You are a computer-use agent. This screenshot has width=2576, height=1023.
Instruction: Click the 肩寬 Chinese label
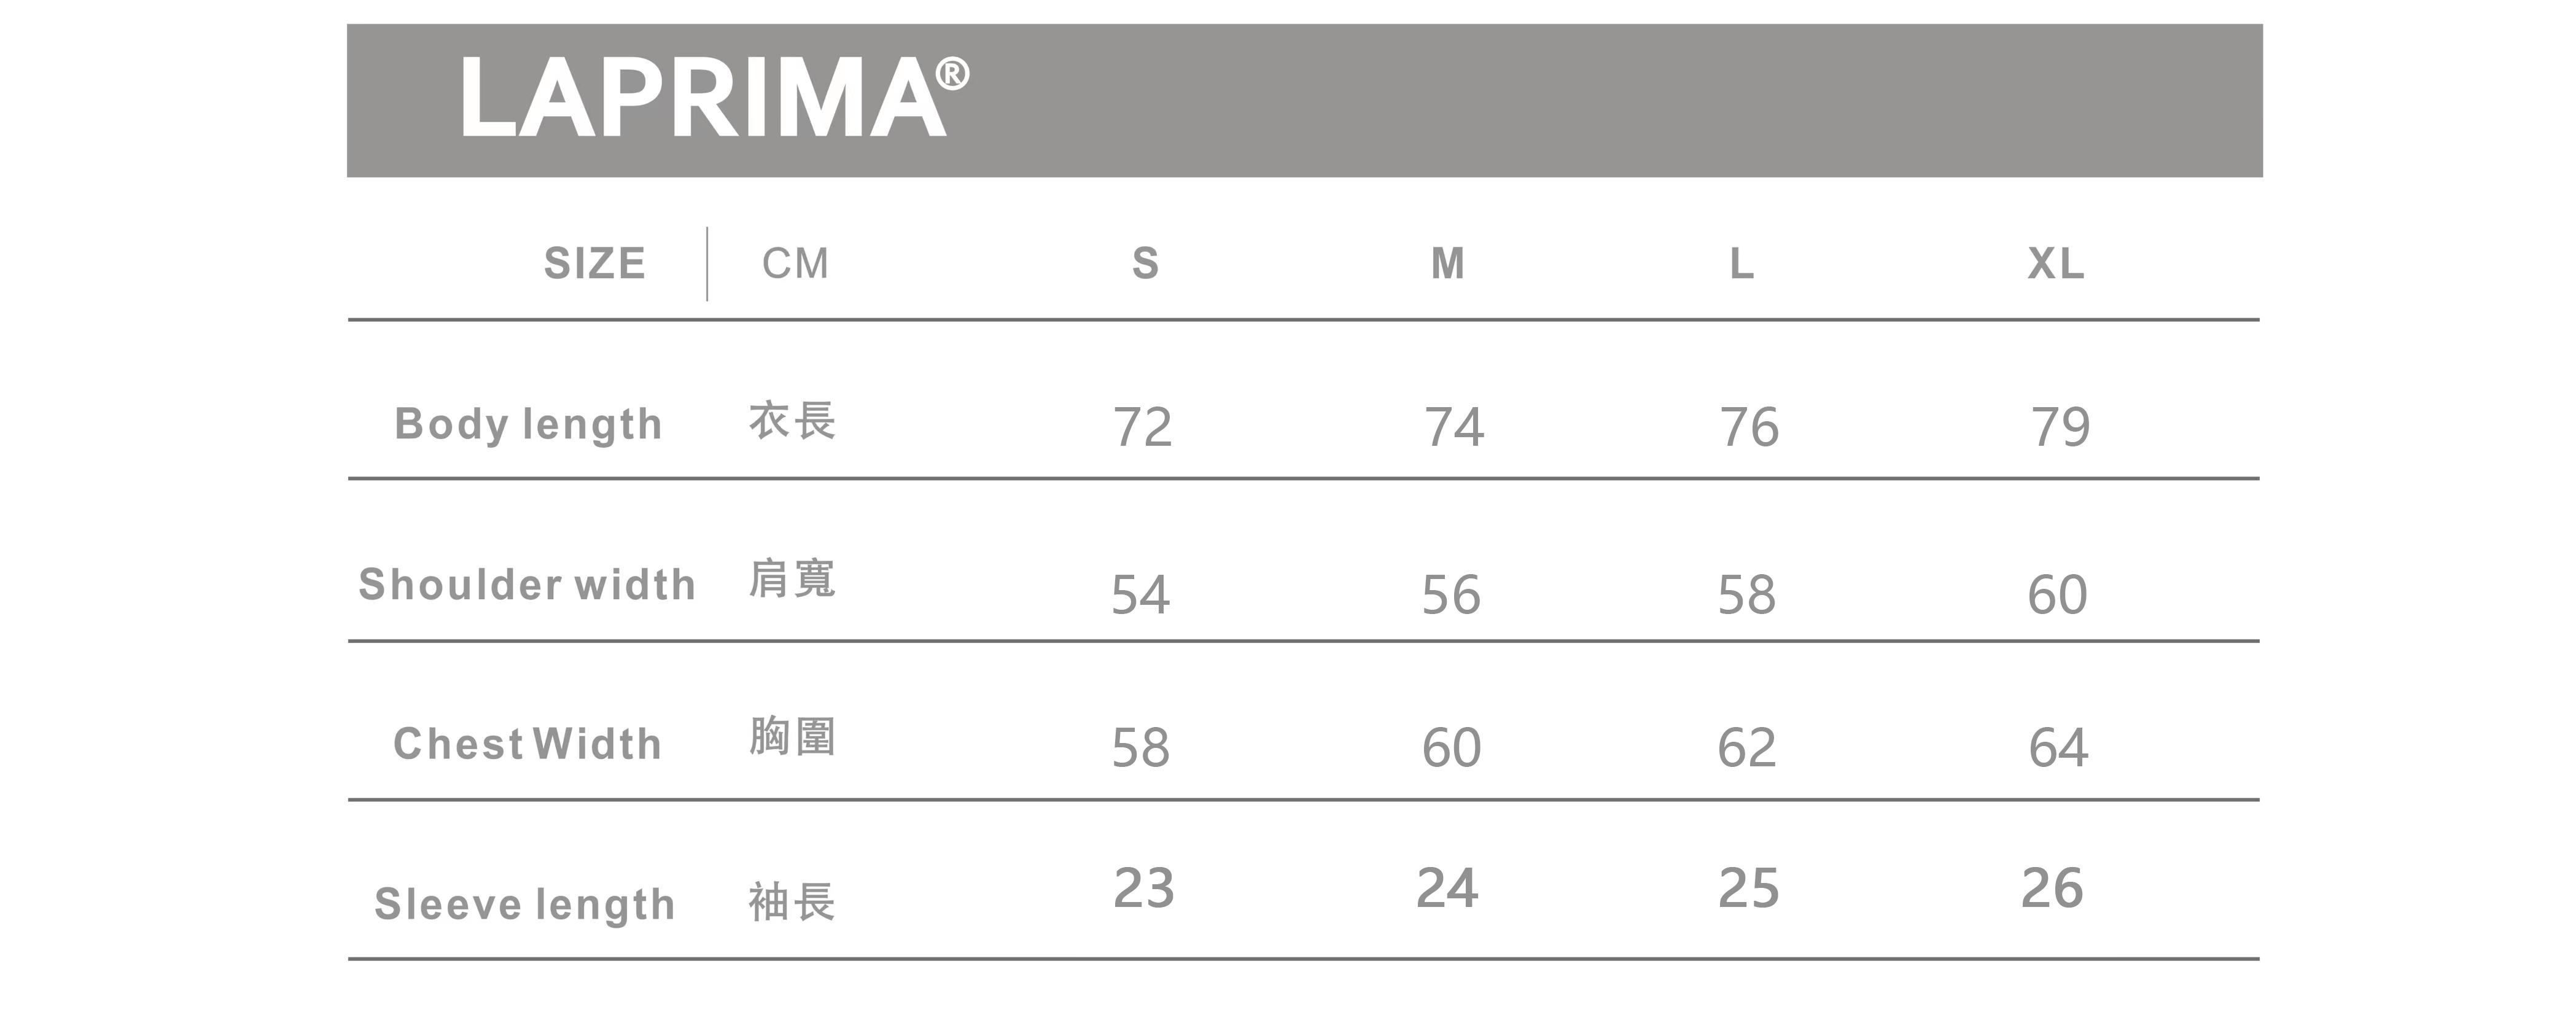click(792, 580)
